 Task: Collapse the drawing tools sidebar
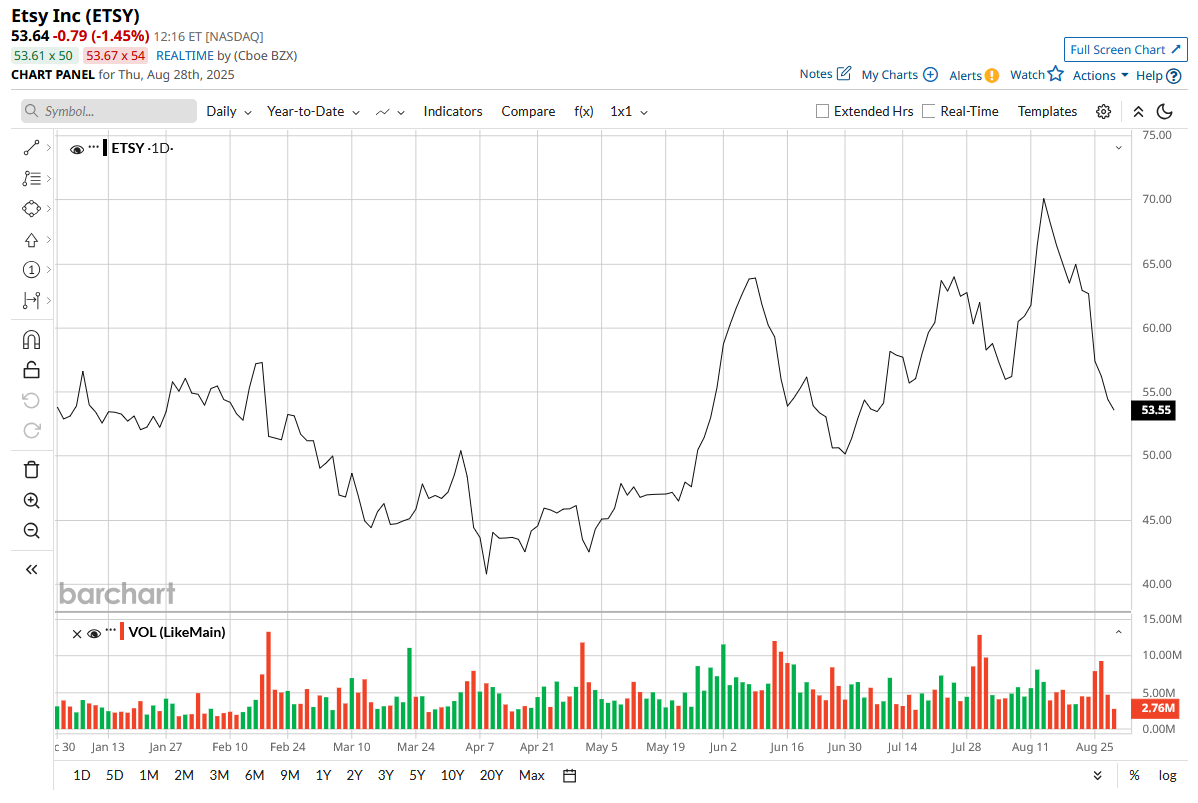[x=31, y=569]
